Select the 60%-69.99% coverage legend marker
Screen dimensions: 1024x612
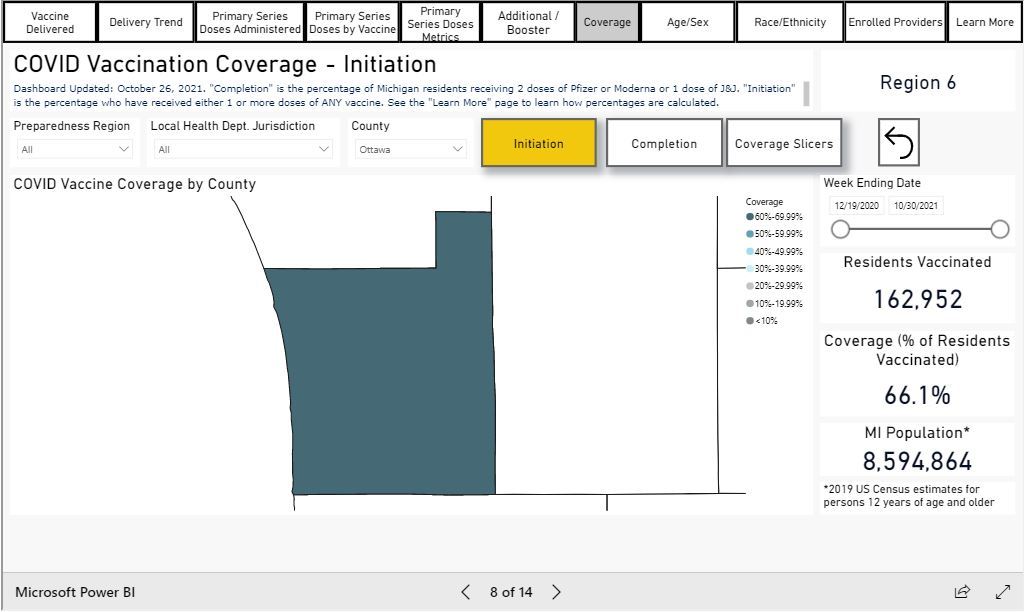750,216
